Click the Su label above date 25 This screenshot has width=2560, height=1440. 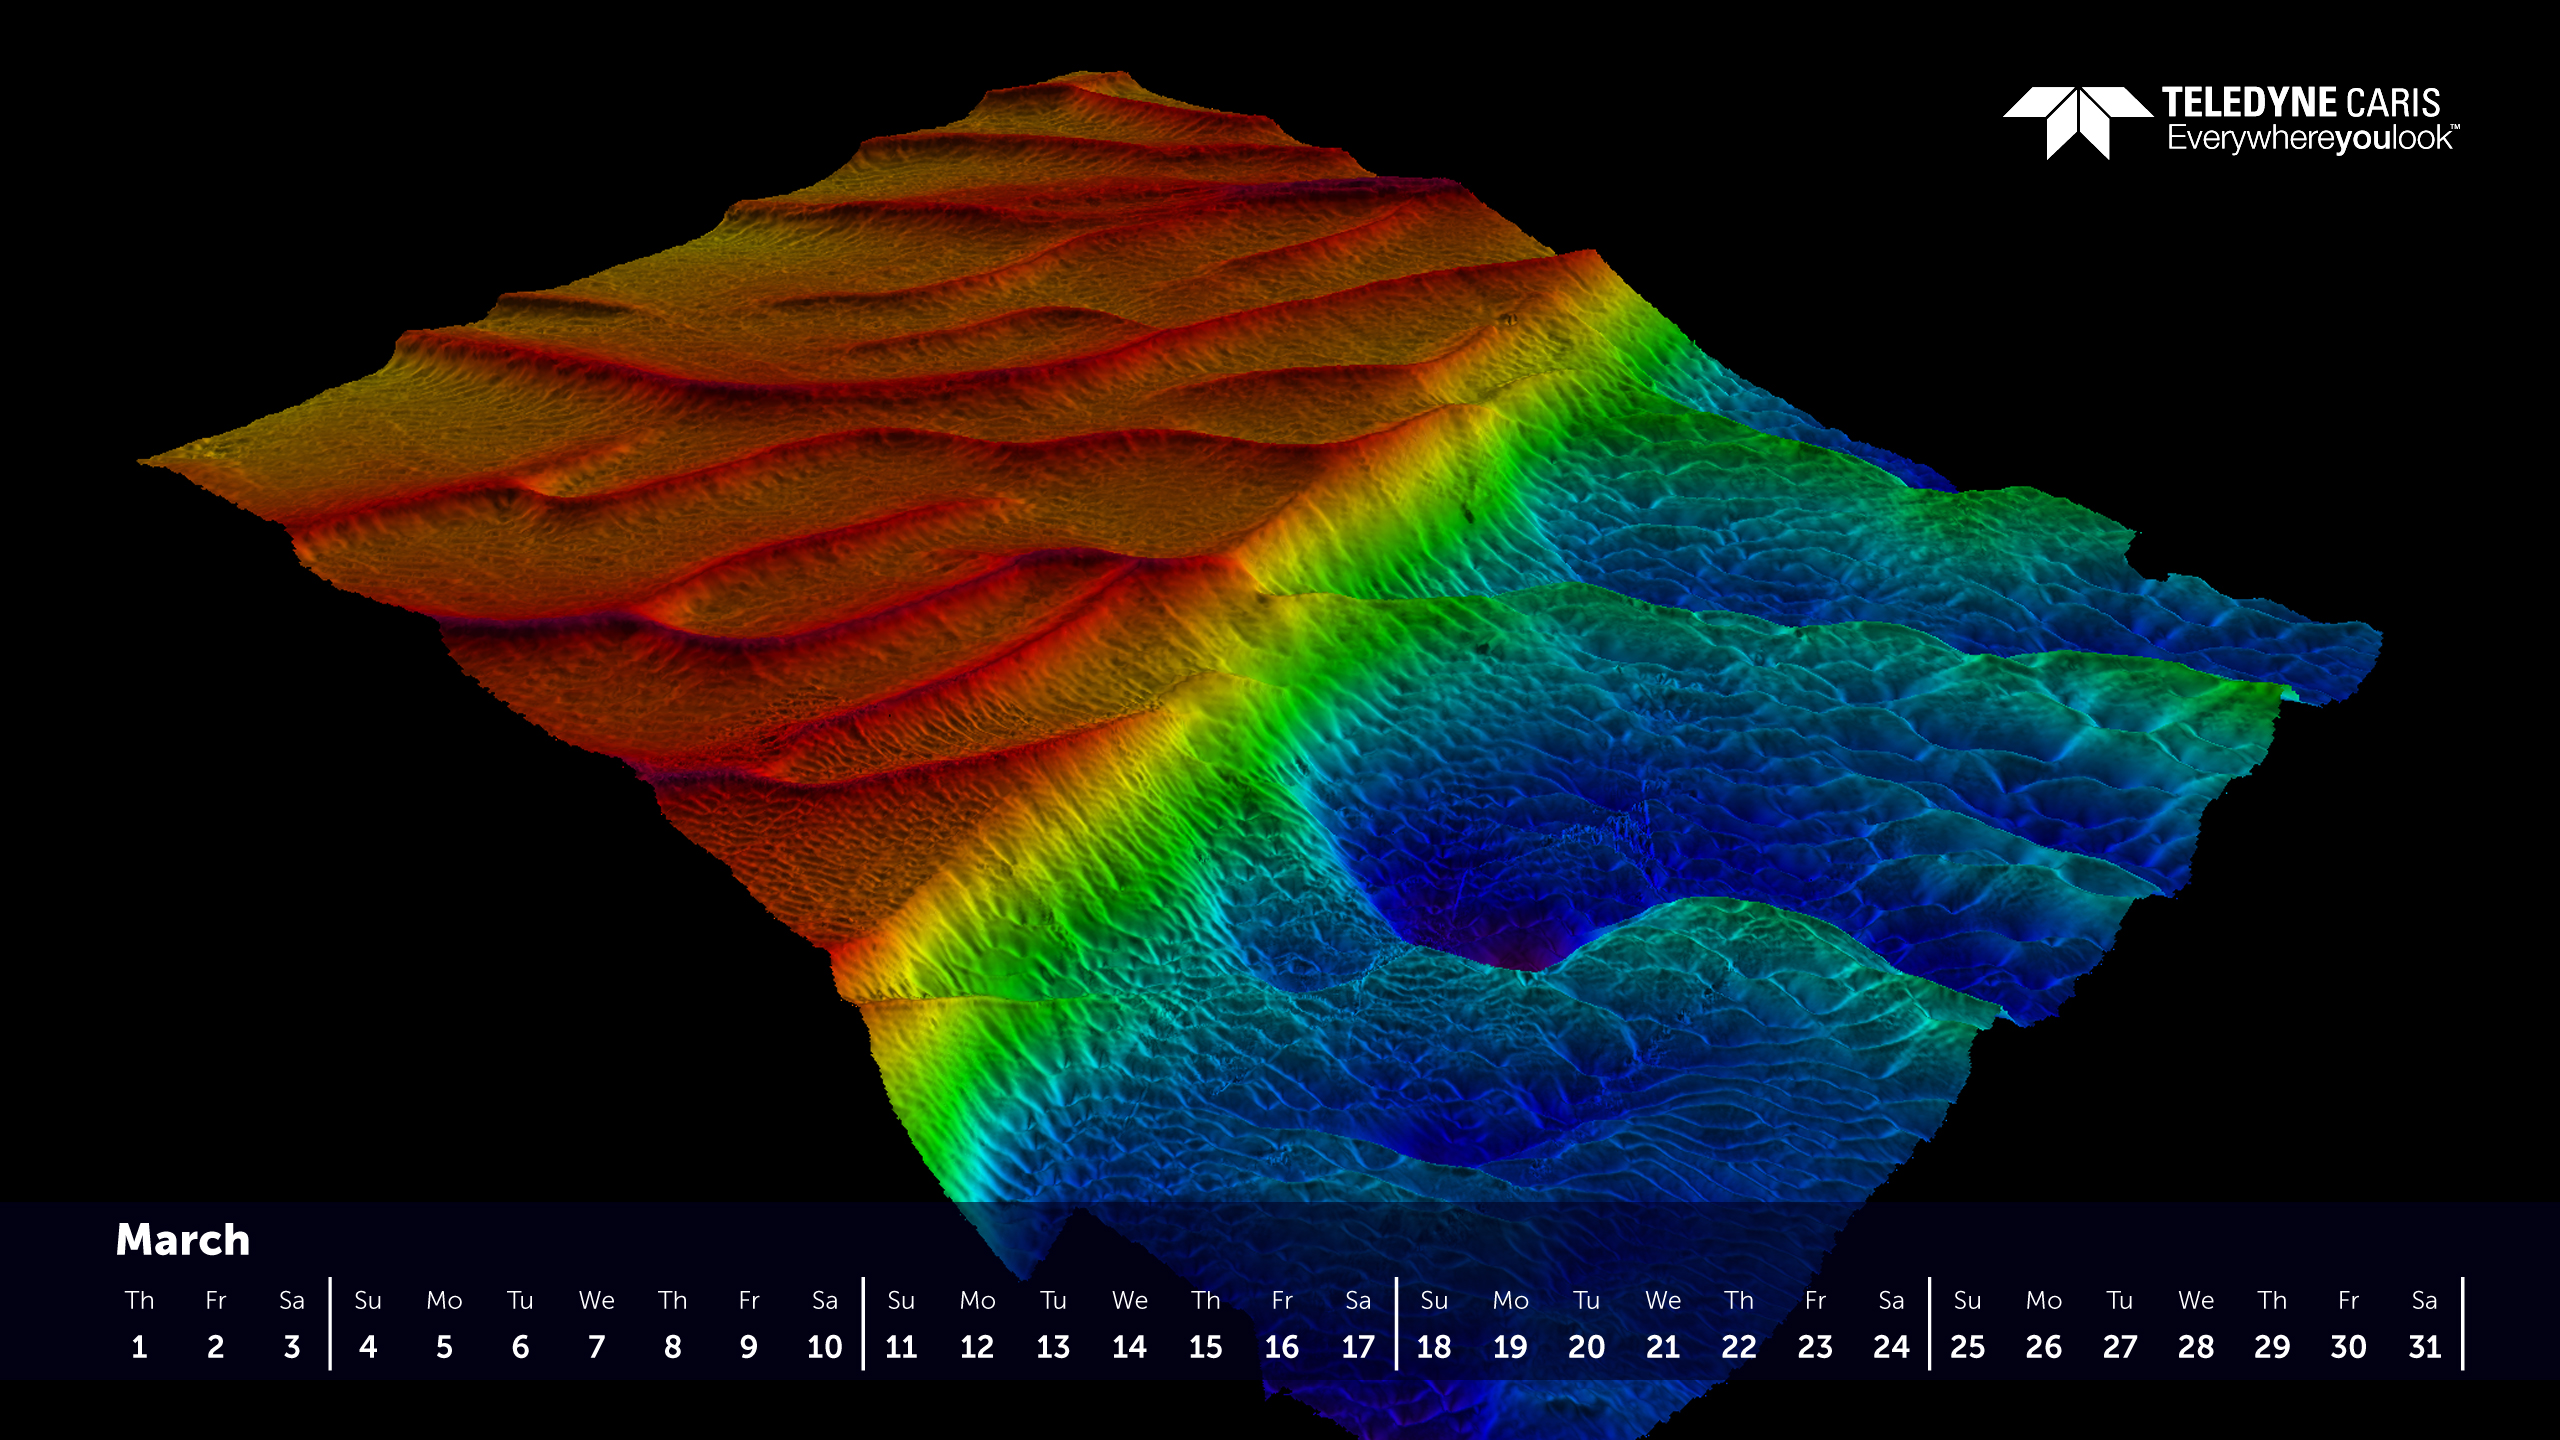(1967, 1300)
